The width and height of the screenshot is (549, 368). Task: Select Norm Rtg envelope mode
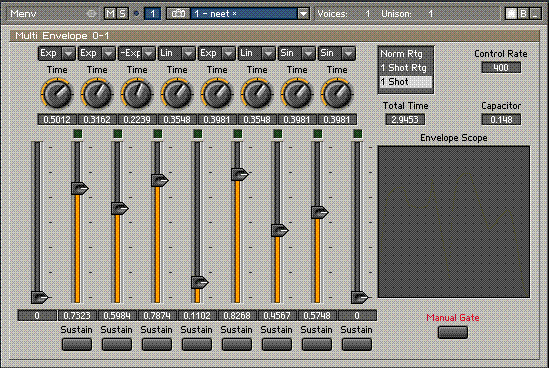point(405,54)
